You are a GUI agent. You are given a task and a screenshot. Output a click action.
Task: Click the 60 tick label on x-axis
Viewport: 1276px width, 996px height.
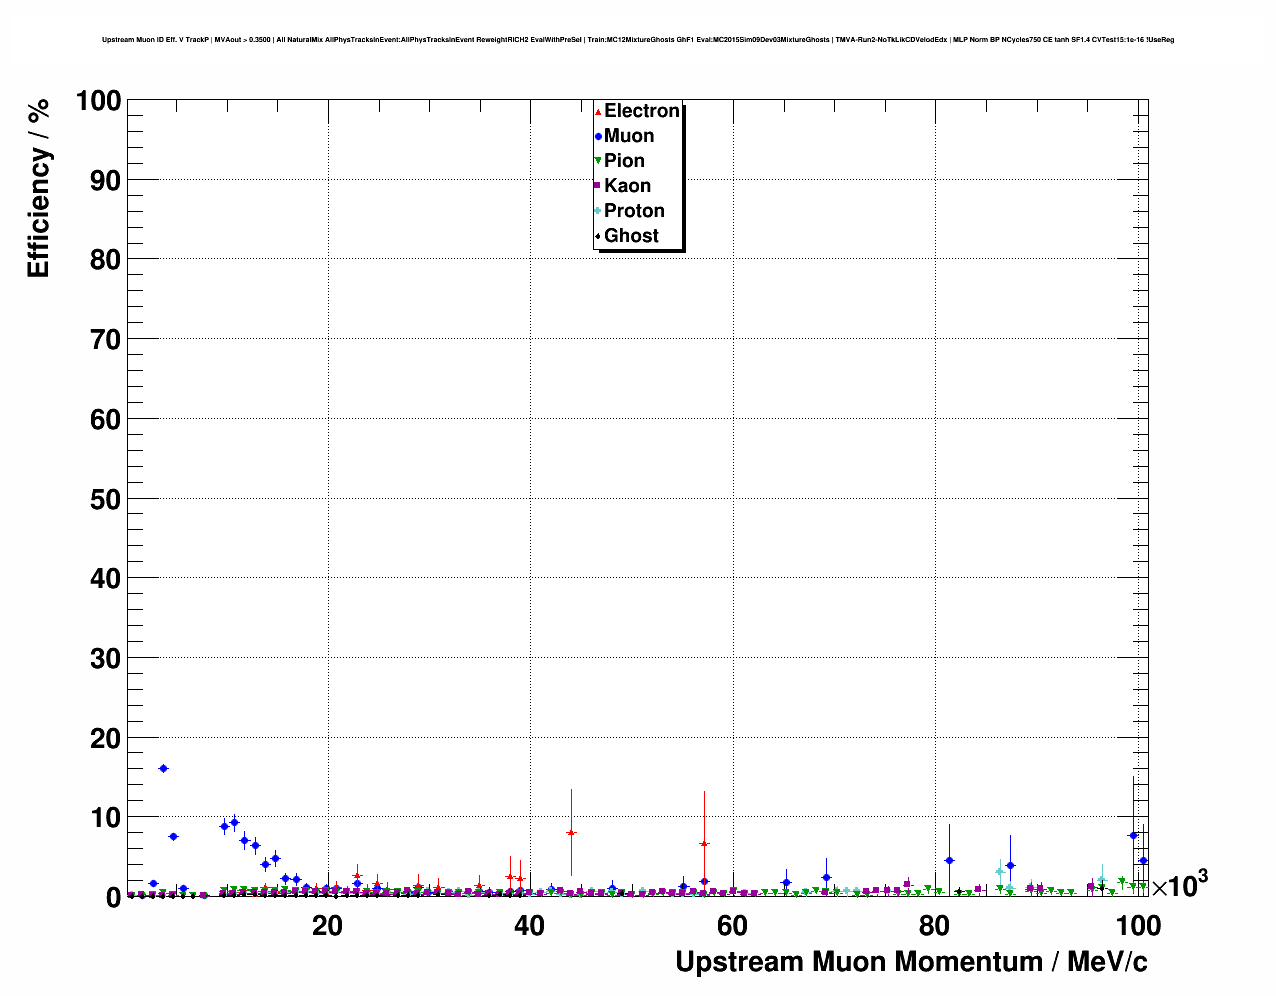point(732,926)
